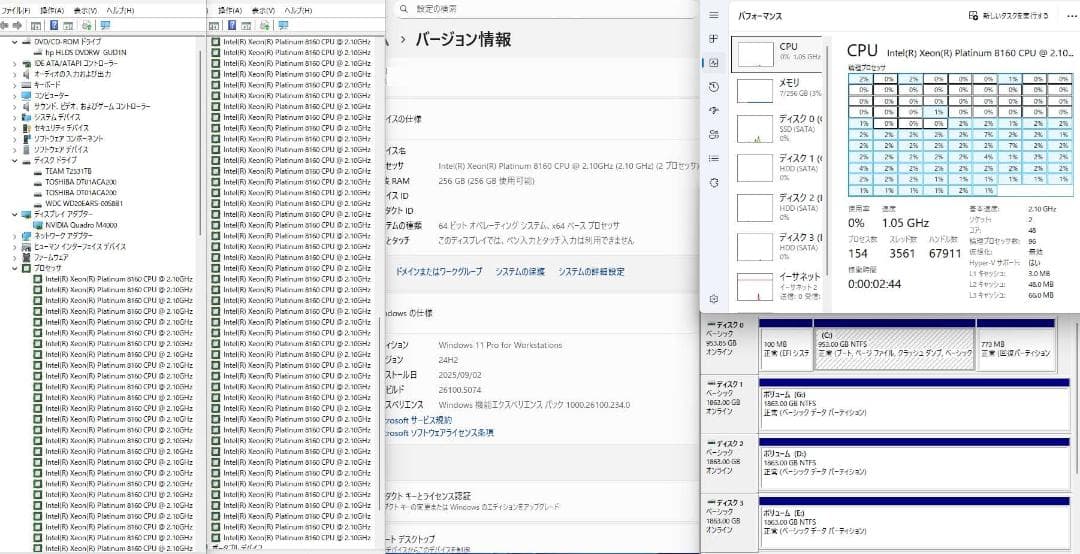
Task: Click the monitor icon in right Device Manager toolbar
Action: (282, 25)
